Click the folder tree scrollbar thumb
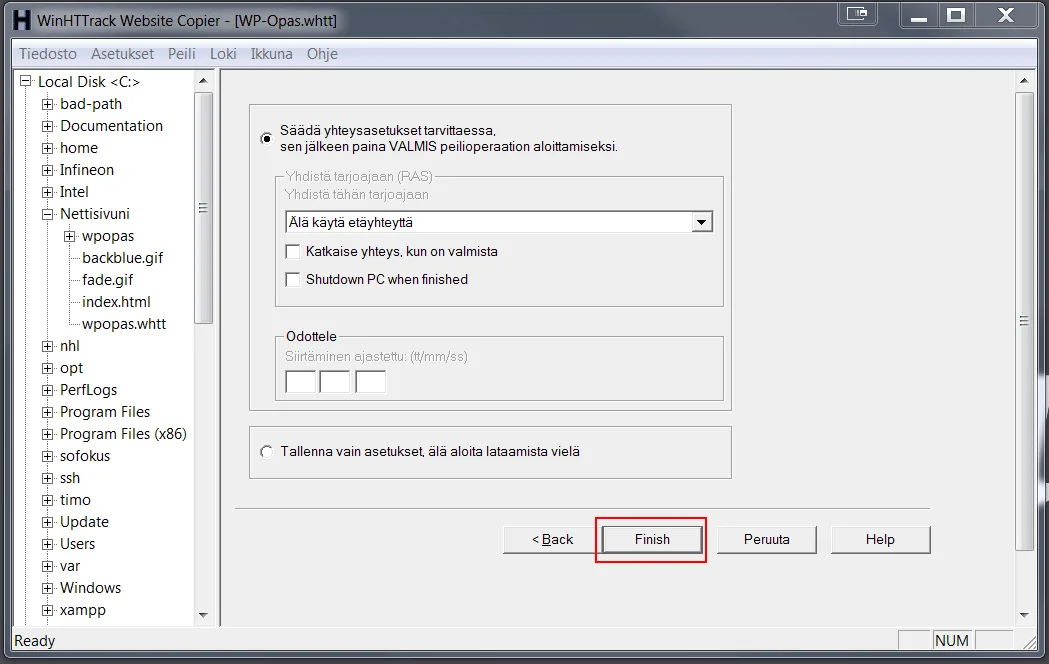This screenshot has height=664, width=1049. point(203,208)
